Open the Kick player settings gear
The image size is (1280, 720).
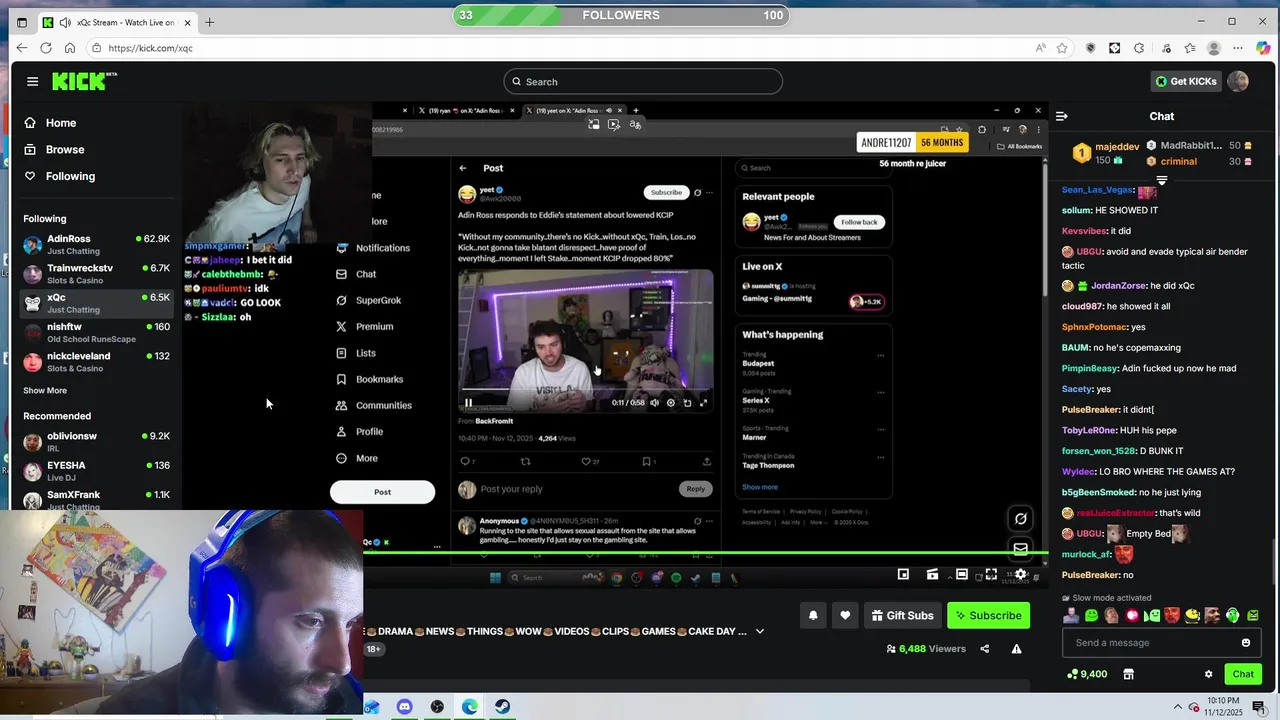[1020, 574]
